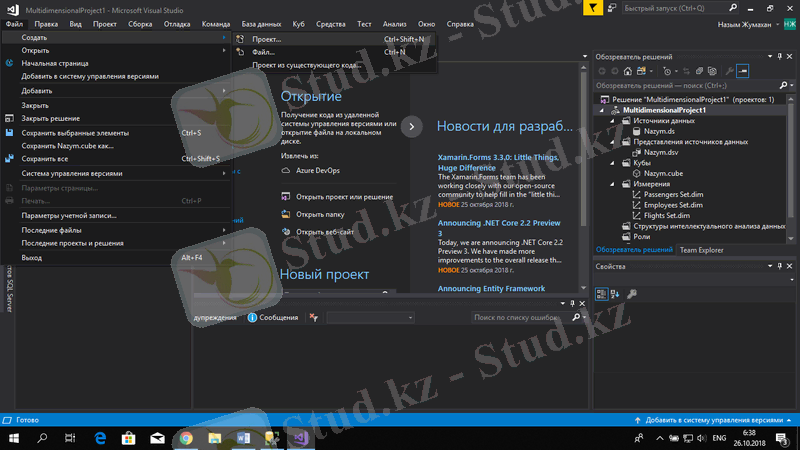The image size is (800, 450).
Task: Open Google Chrome from the taskbar
Action: point(186,438)
